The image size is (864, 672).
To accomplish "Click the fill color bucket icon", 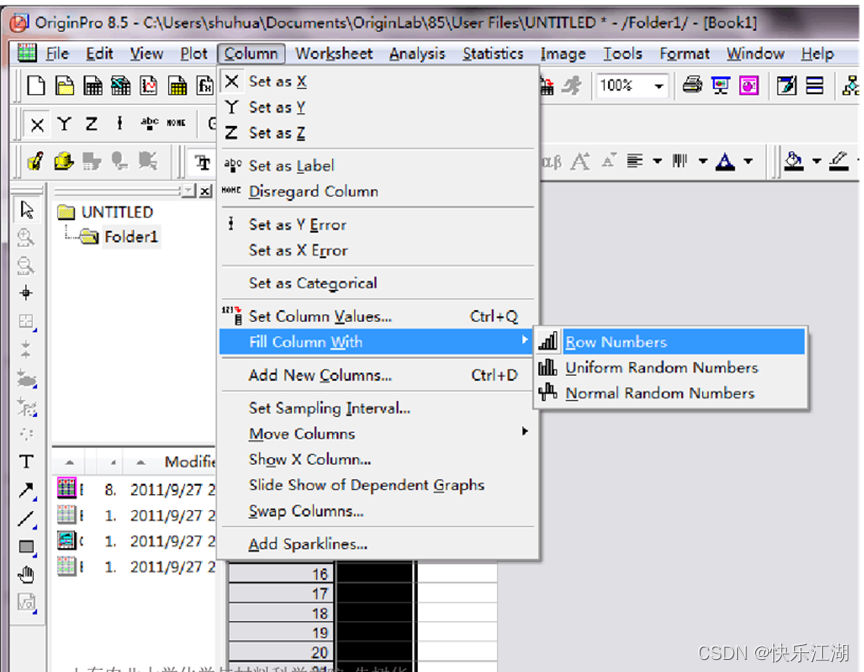I will click(x=793, y=161).
